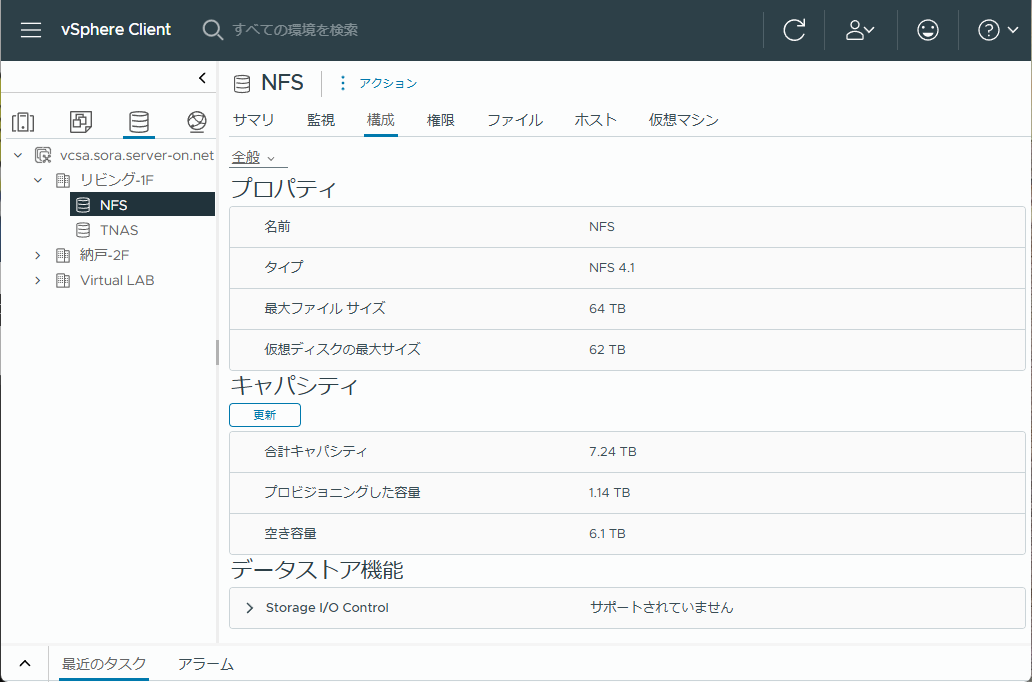
Task: Select the Storage inventory icon
Action: click(139, 122)
